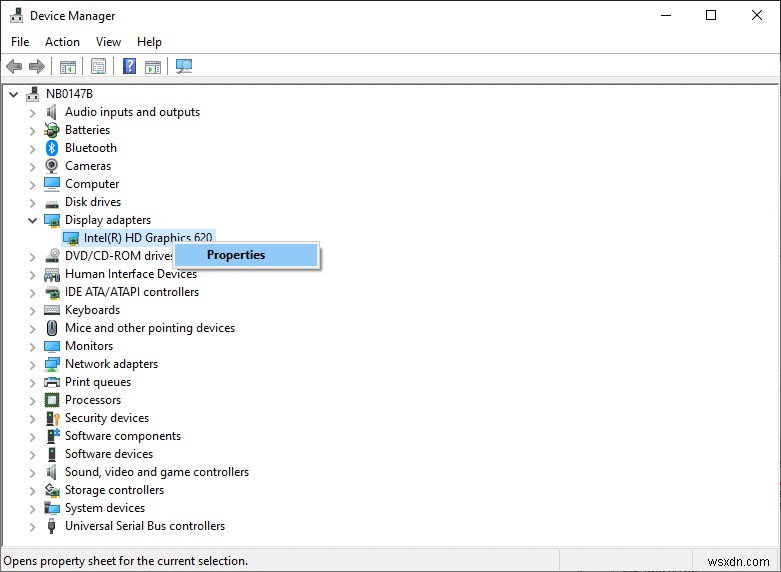
Task: Click the Scan for hardware changes icon
Action: [184, 66]
